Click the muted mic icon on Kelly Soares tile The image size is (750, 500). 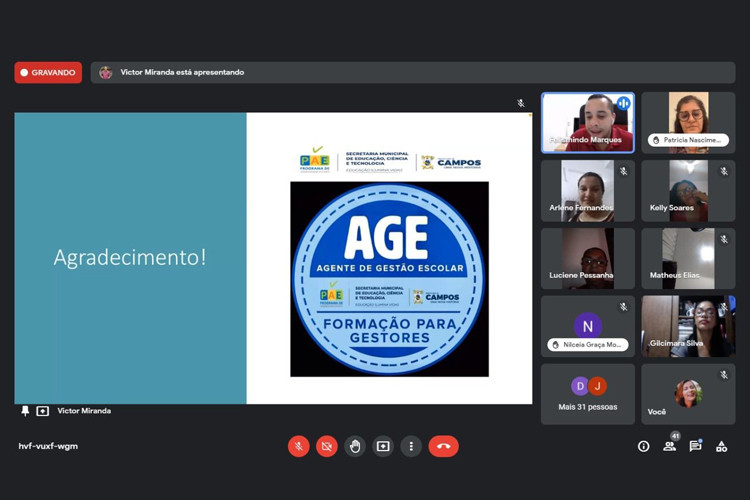coord(724,171)
